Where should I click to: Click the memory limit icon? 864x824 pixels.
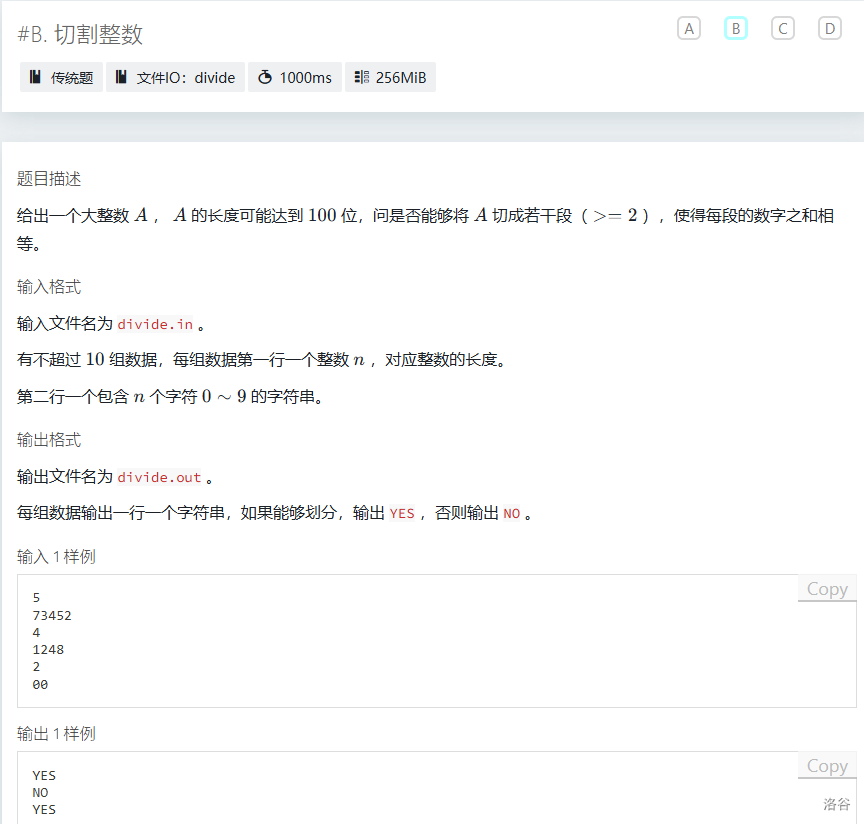361,77
